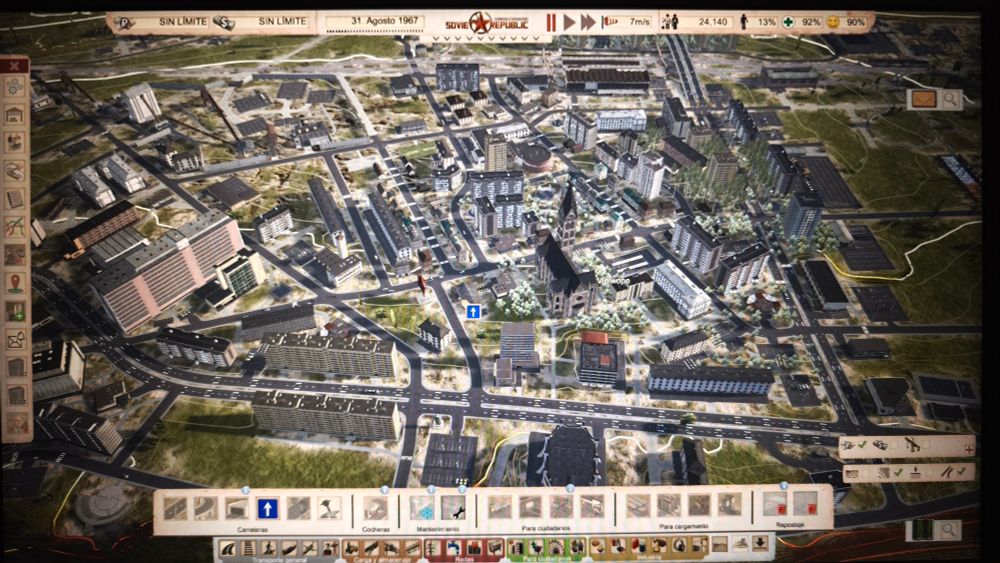Select the snowflake depot icon under Mantenimiento
The image size is (1000, 563).
click(x=422, y=509)
